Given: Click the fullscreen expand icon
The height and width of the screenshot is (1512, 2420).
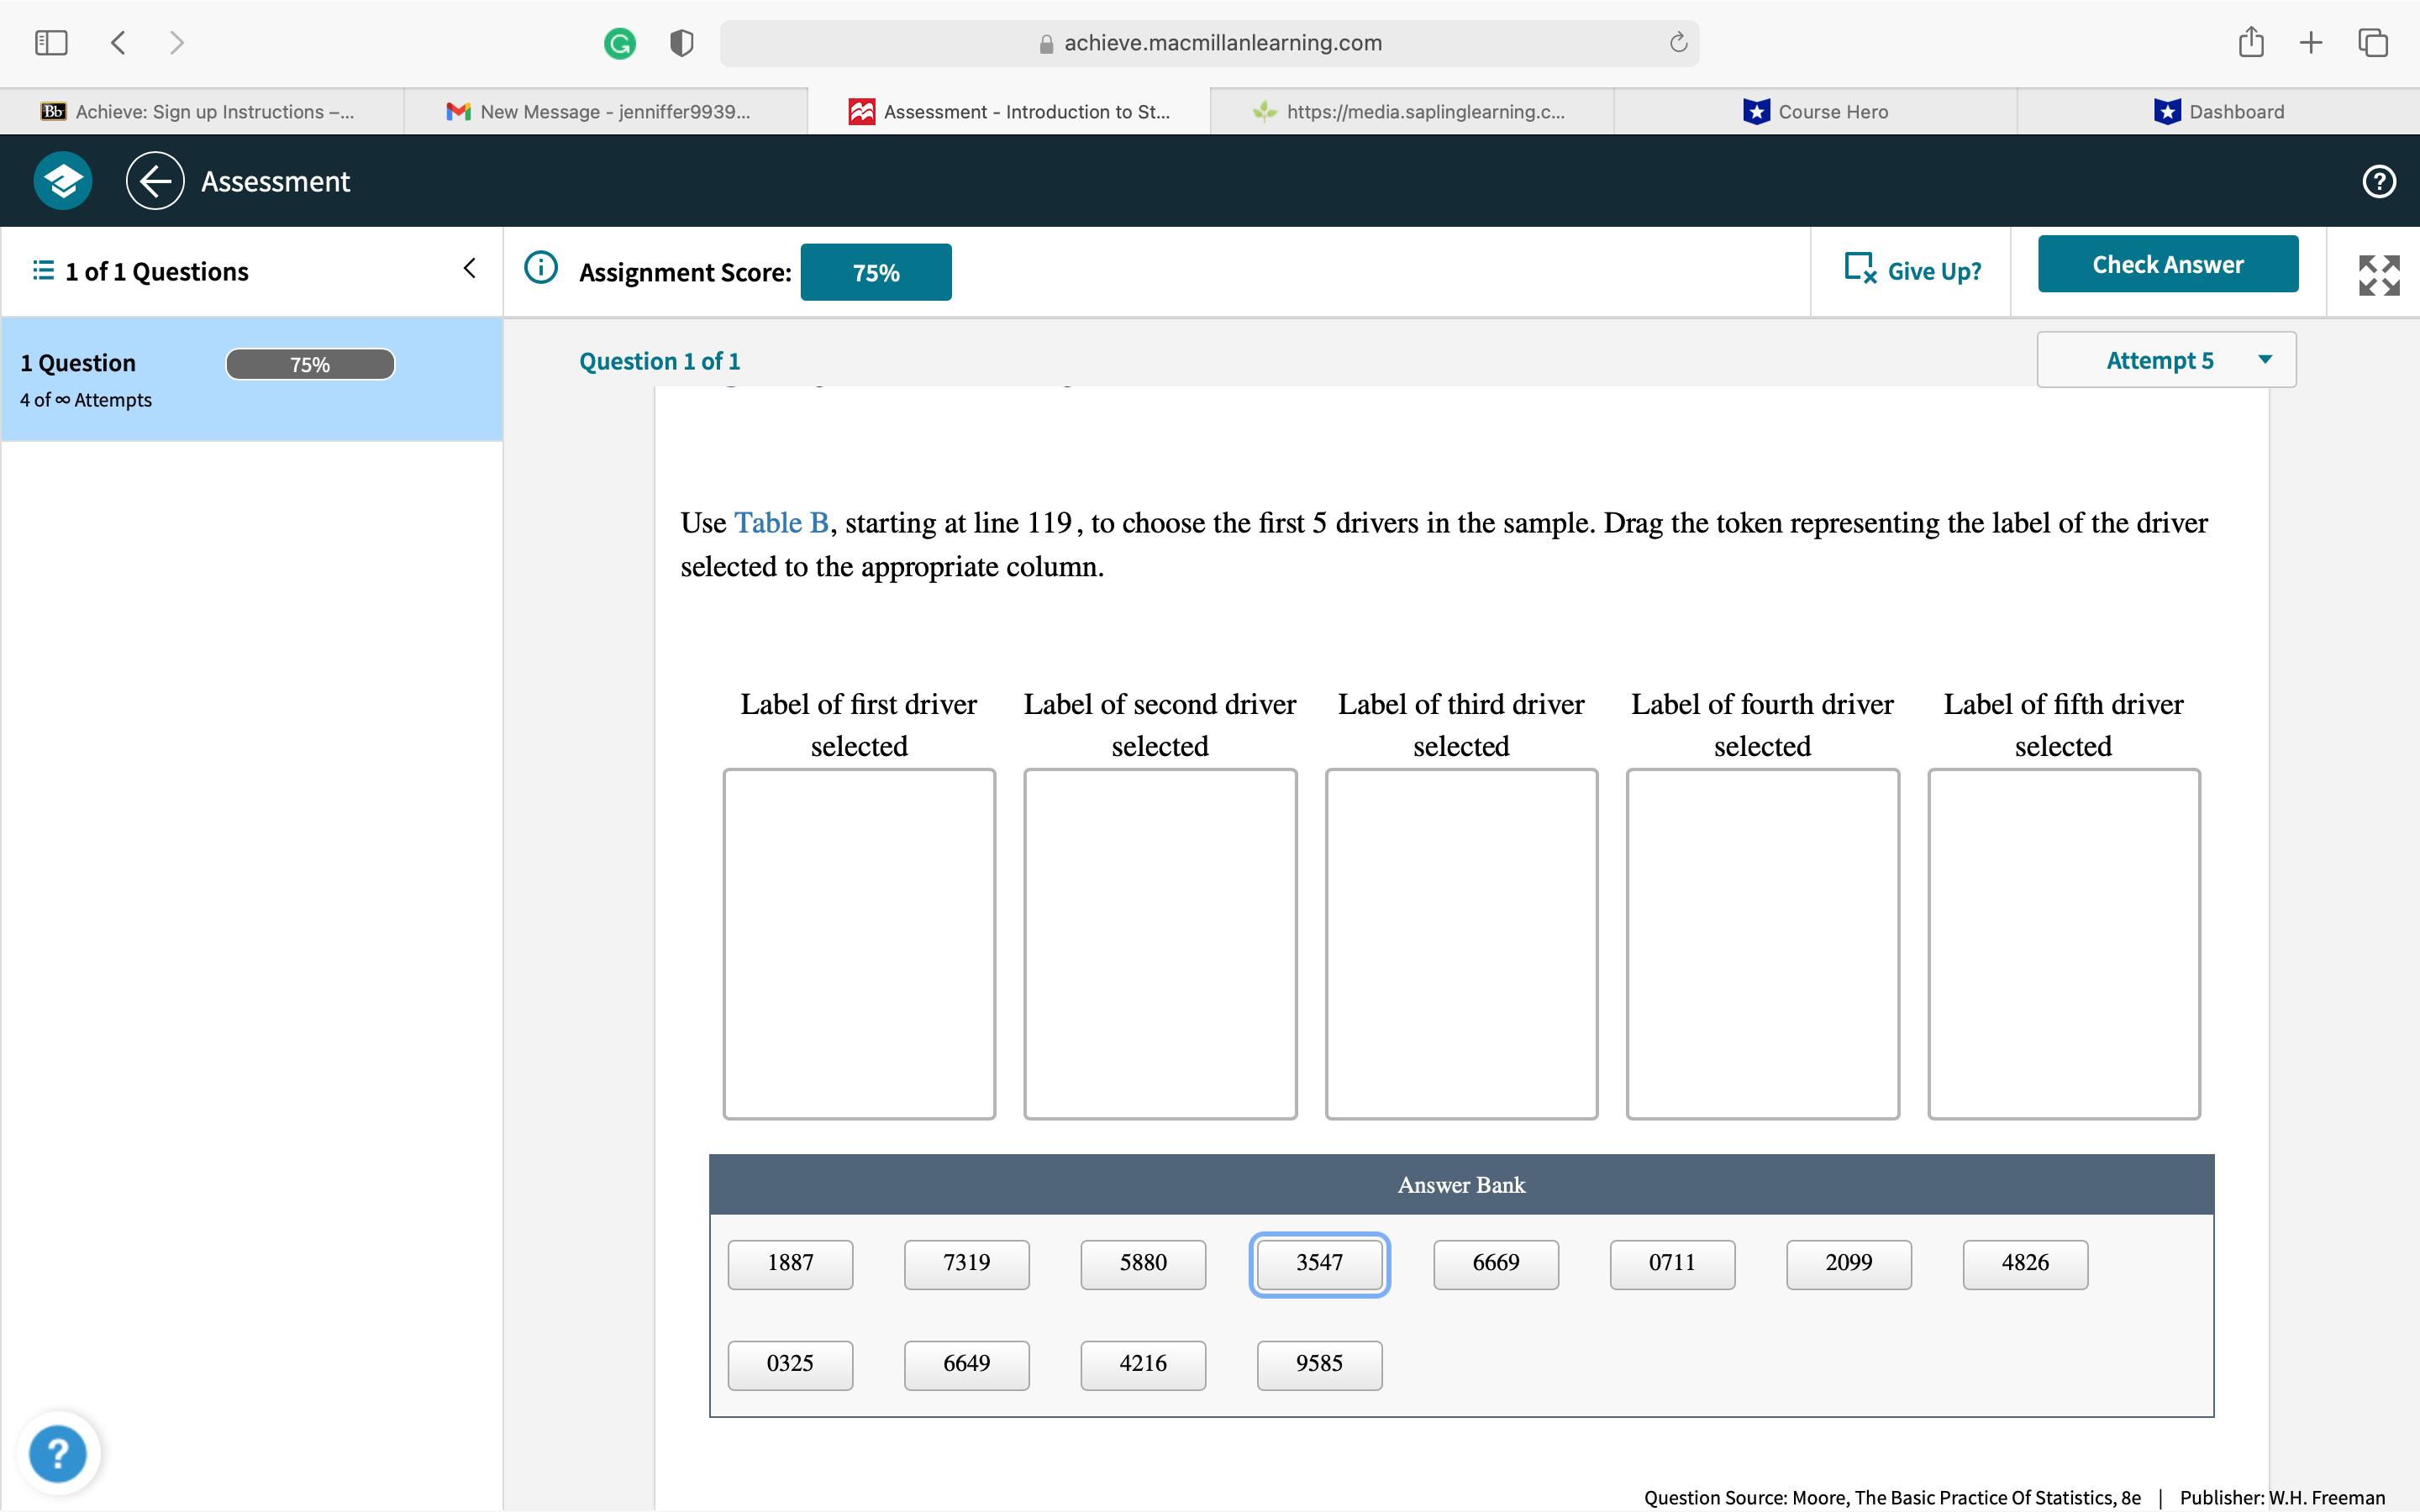Looking at the screenshot, I should tap(2378, 275).
